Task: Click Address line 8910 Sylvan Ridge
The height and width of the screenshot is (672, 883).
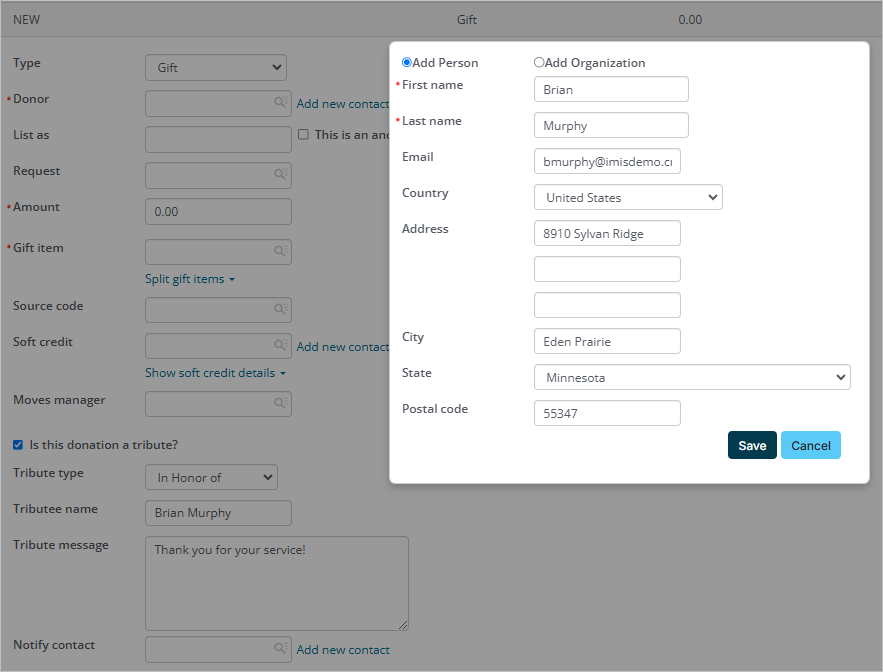Action: click(x=607, y=234)
